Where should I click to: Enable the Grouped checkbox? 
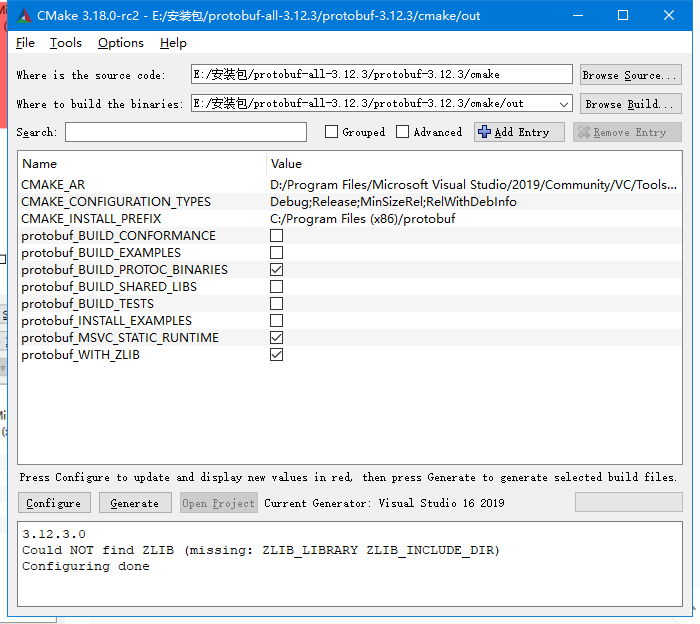[332, 132]
